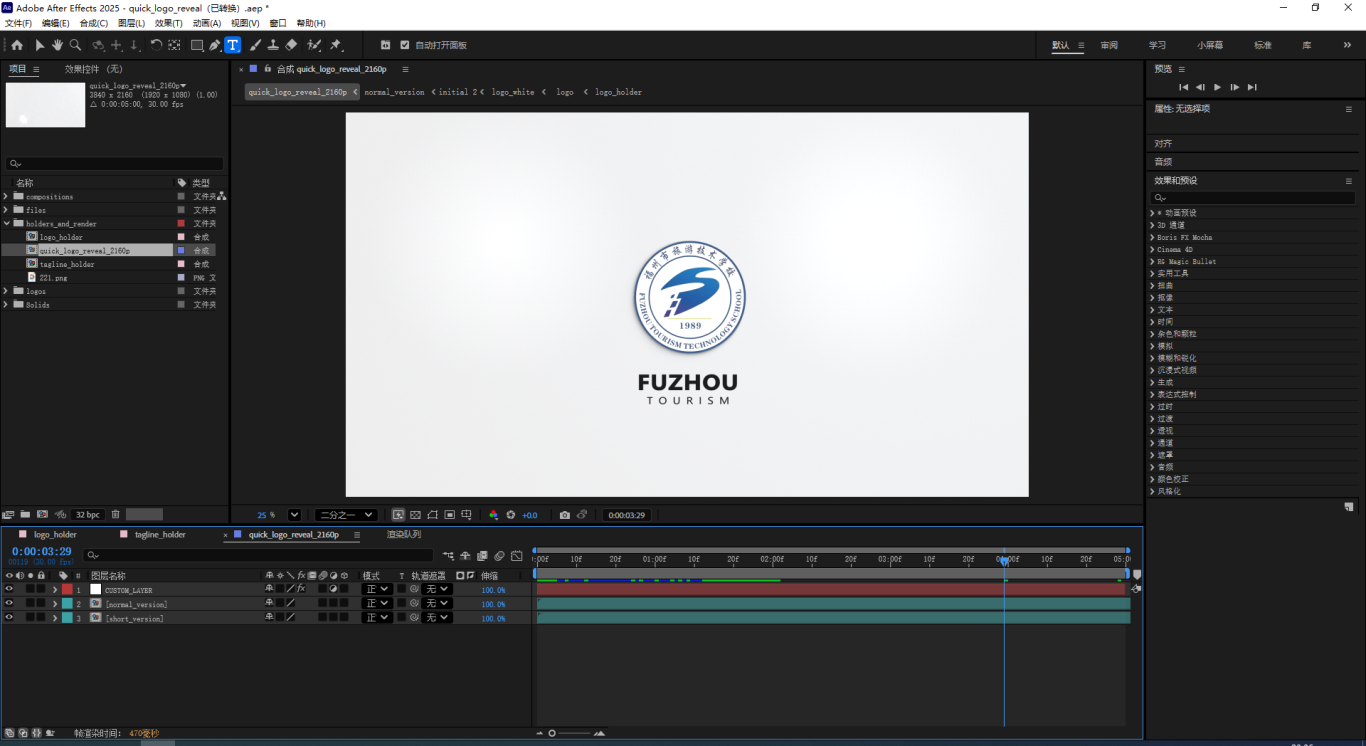This screenshot has width=1366, height=746.
Task: Select the Pen tool in toolbar
Action: pos(215,45)
